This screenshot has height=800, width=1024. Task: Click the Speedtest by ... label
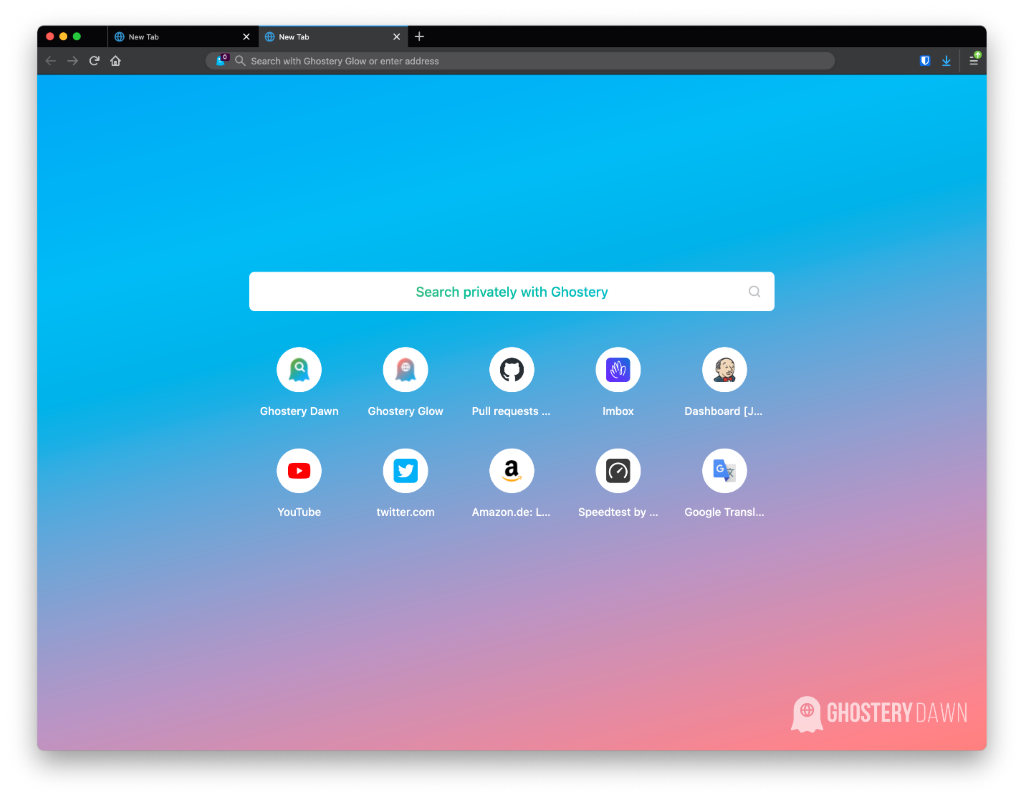point(618,512)
